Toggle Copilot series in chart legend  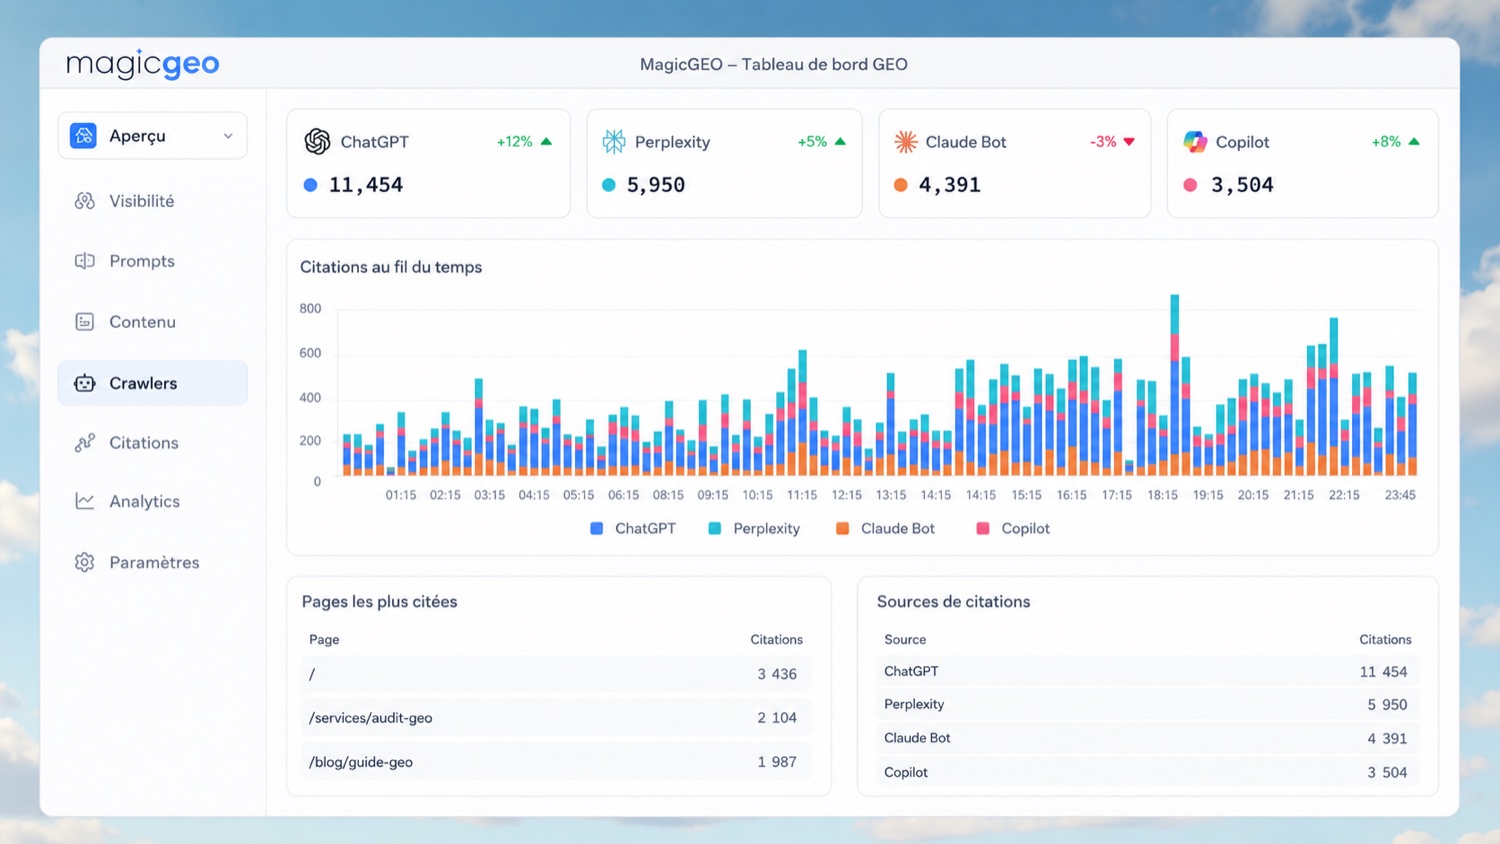coord(1013,528)
